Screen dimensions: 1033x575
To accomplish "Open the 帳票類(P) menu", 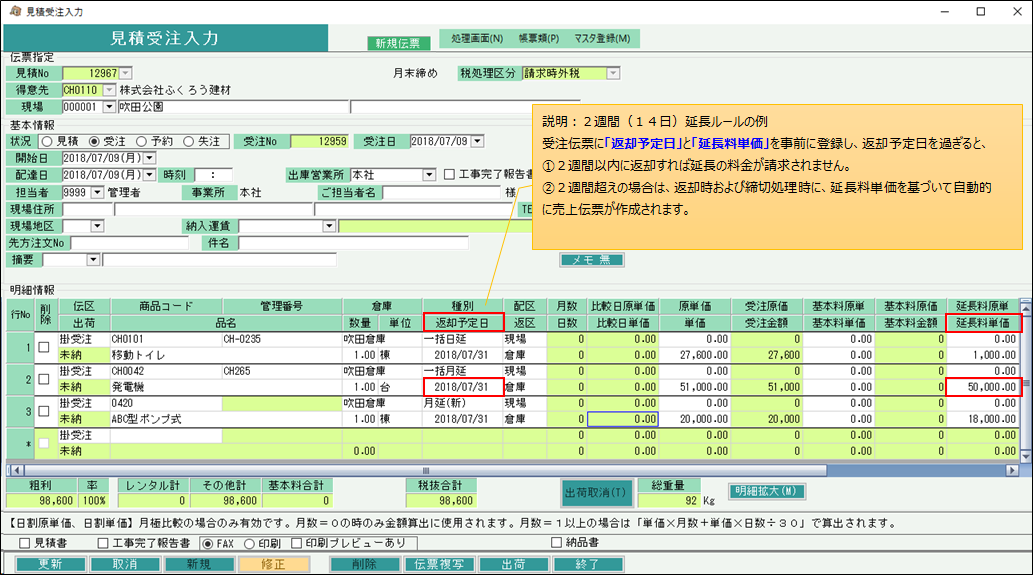I will pos(539,39).
